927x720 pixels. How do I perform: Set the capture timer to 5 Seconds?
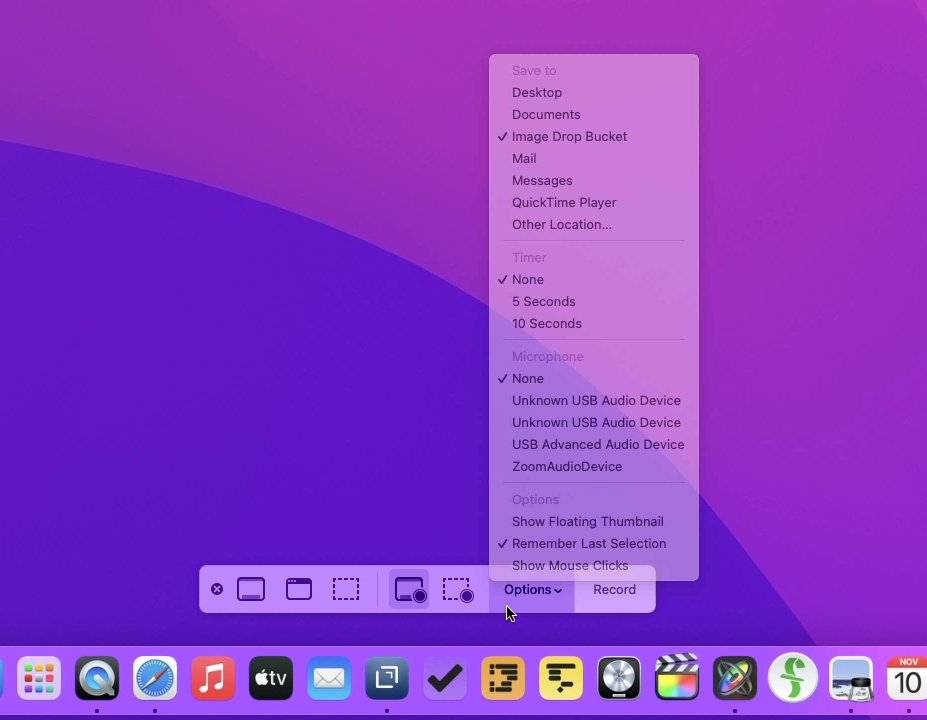point(543,301)
